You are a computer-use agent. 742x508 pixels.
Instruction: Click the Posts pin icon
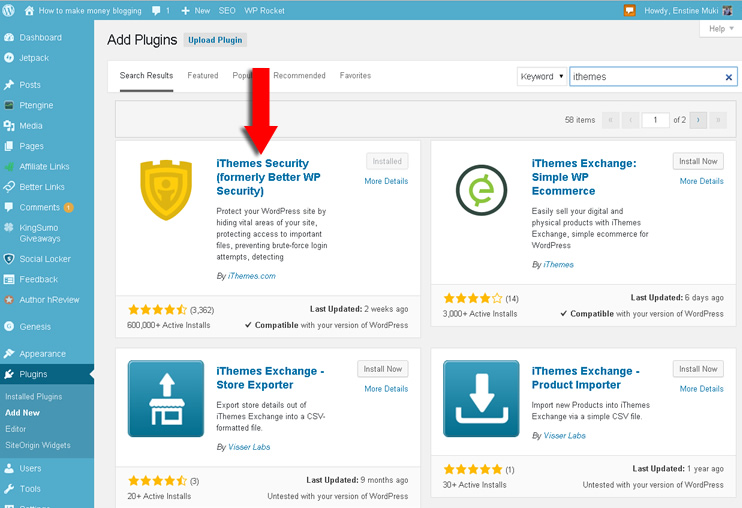point(9,85)
